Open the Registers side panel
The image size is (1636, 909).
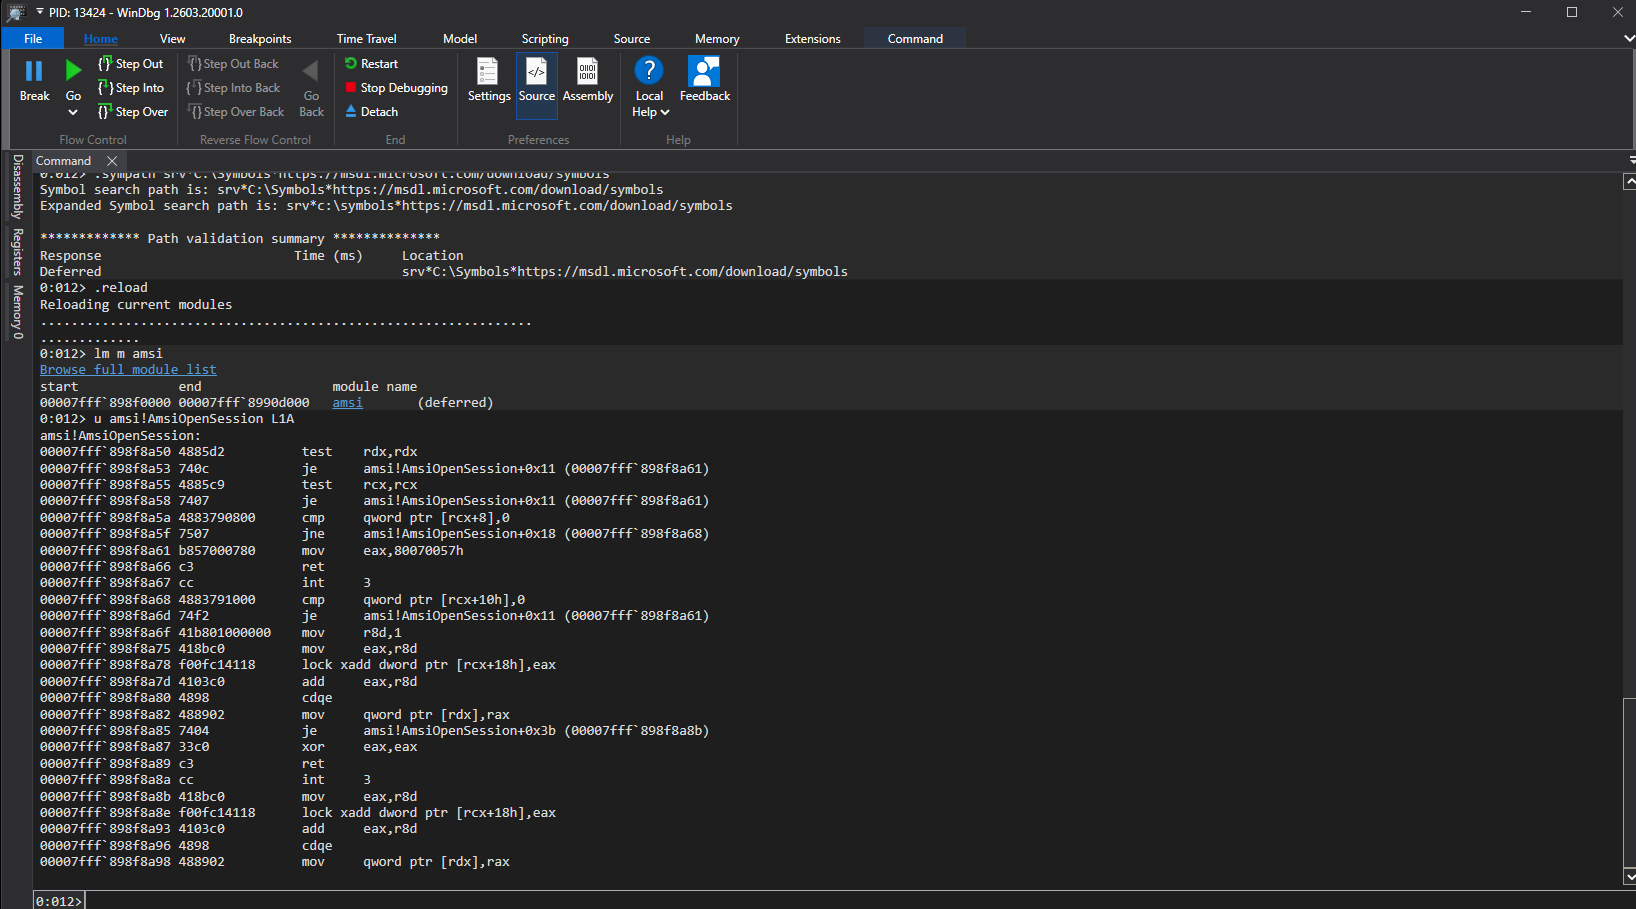tap(18, 252)
